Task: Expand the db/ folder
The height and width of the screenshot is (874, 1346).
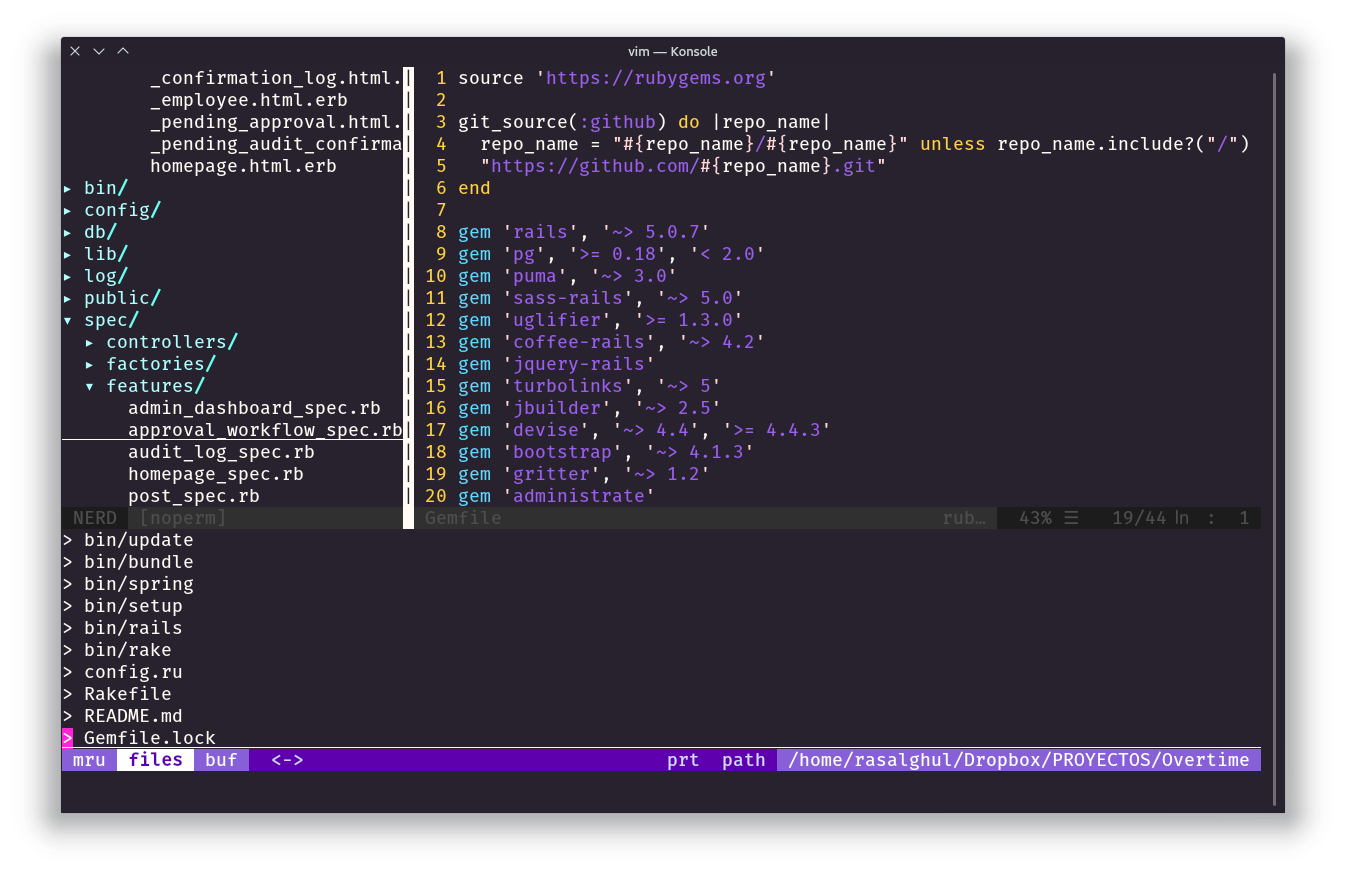Action: [x=68, y=232]
